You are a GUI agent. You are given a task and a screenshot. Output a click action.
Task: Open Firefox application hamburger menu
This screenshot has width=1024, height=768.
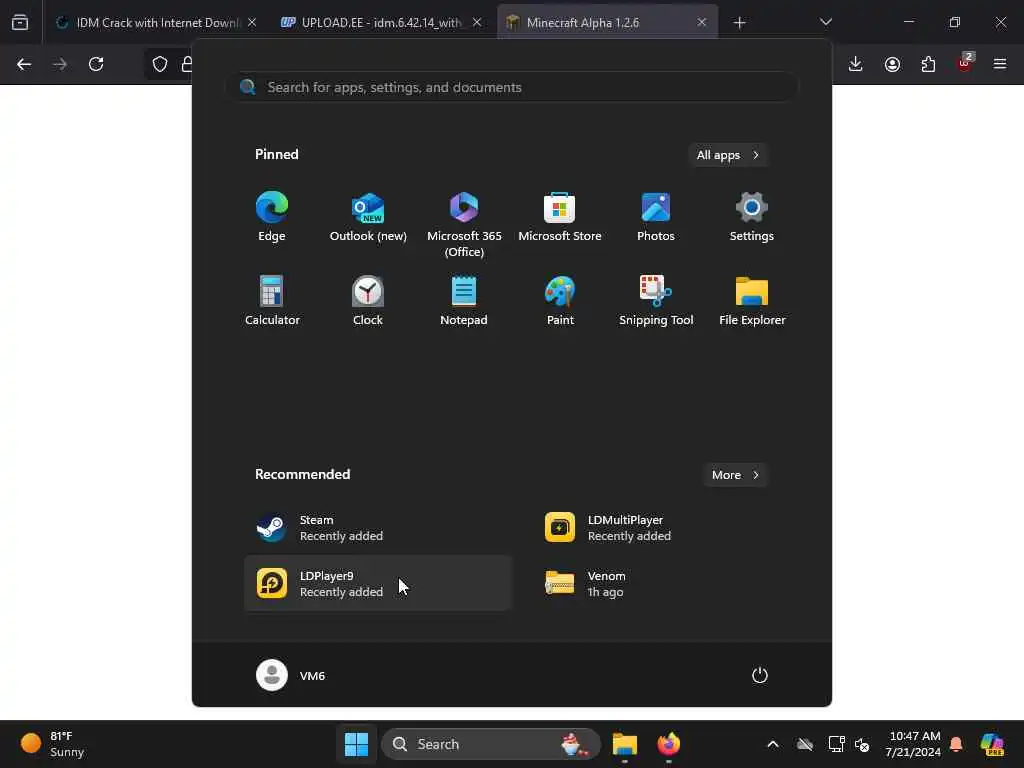(x=1000, y=64)
